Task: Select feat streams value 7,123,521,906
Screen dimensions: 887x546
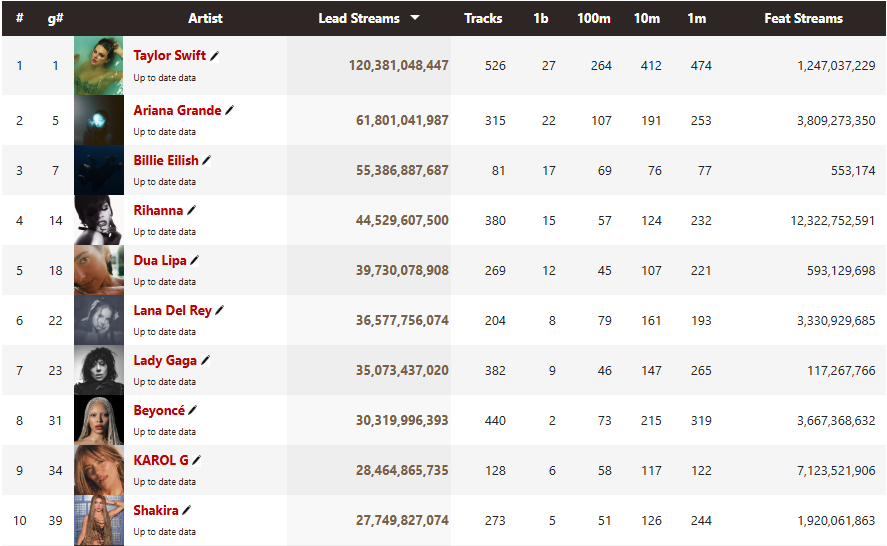Action: pos(836,470)
